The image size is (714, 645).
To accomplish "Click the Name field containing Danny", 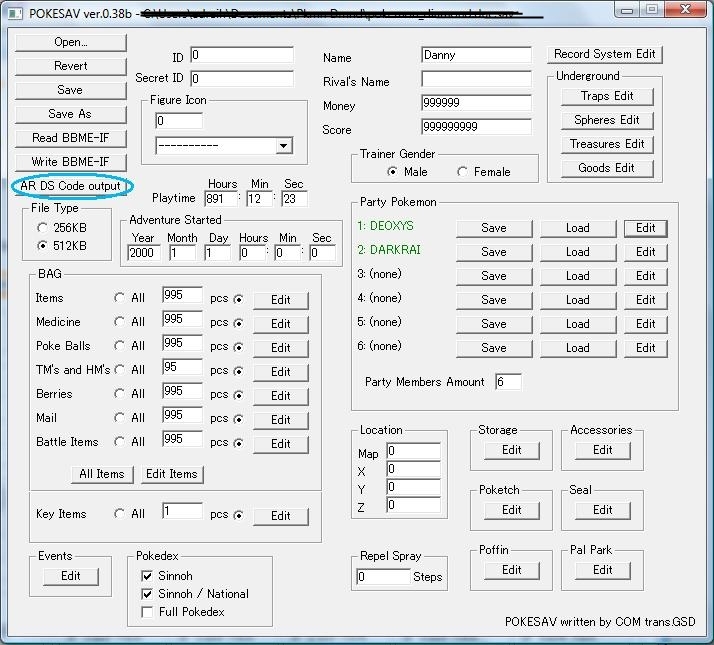I will (x=476, y=55).
